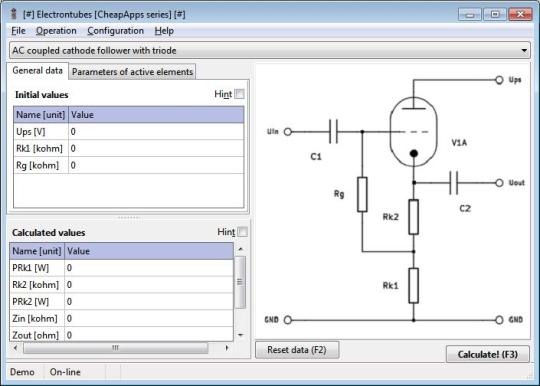Expand the circuit type dropdown
Screen dimensions: 540x386
point(524,51)
